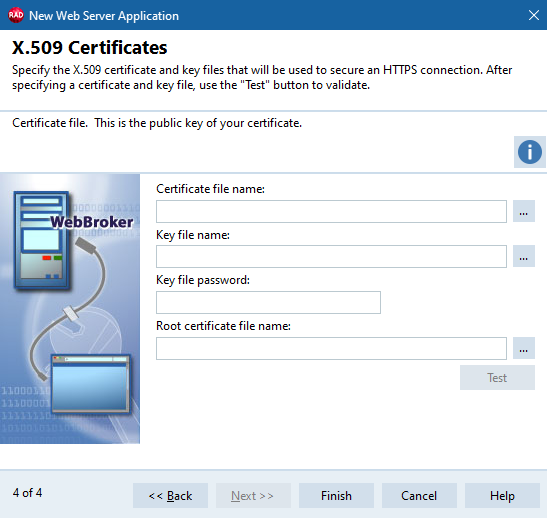Click Finish to complete the wizard
Viewport: 547px width, 518px height.
click(x=336, y=495)
